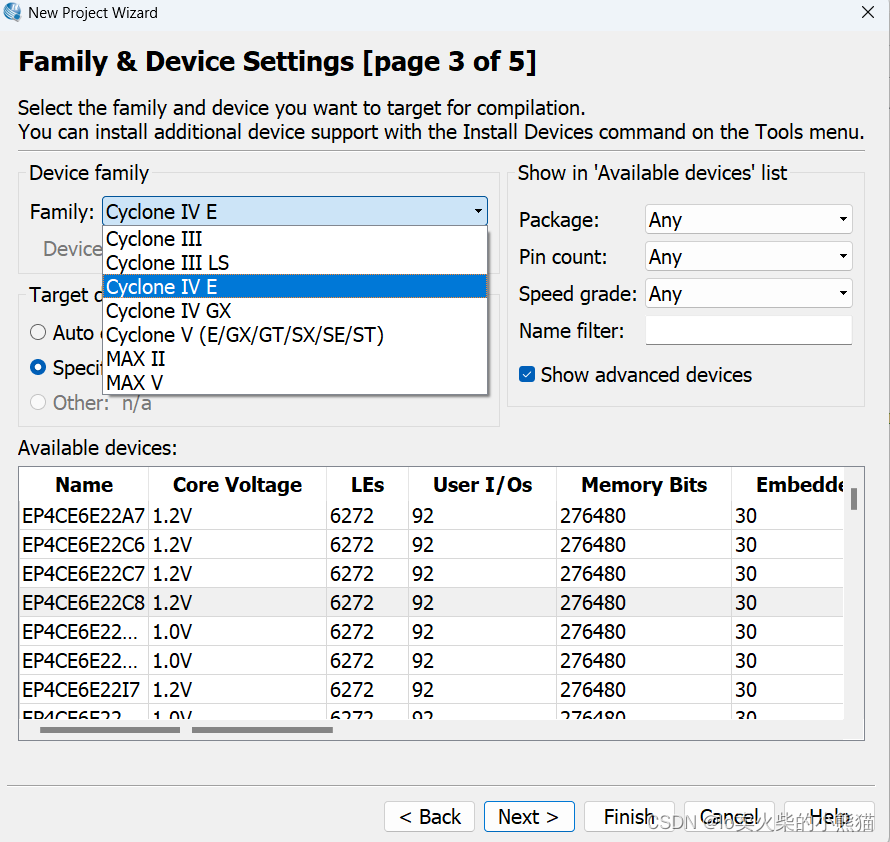The width and height of the screenshot is (890, 842).
Task: Choose Cyclone III from family list
Action: pos(154,239)
